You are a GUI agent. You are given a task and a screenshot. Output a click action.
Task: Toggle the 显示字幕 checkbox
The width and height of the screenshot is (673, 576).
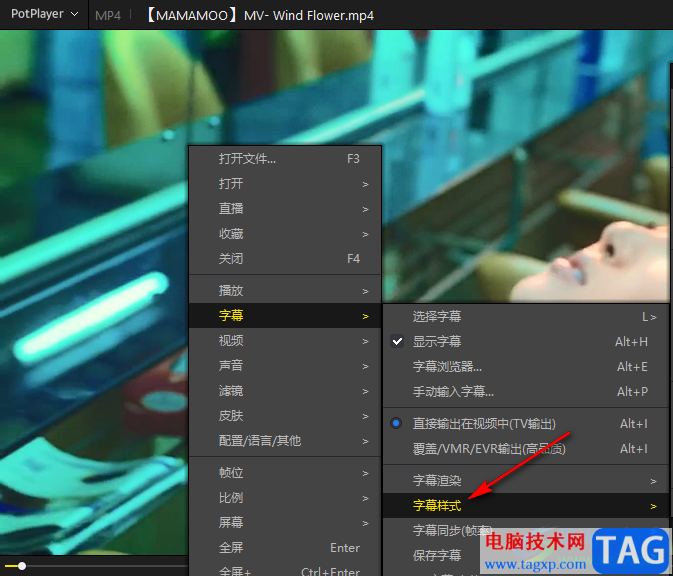tap(397, 342)
